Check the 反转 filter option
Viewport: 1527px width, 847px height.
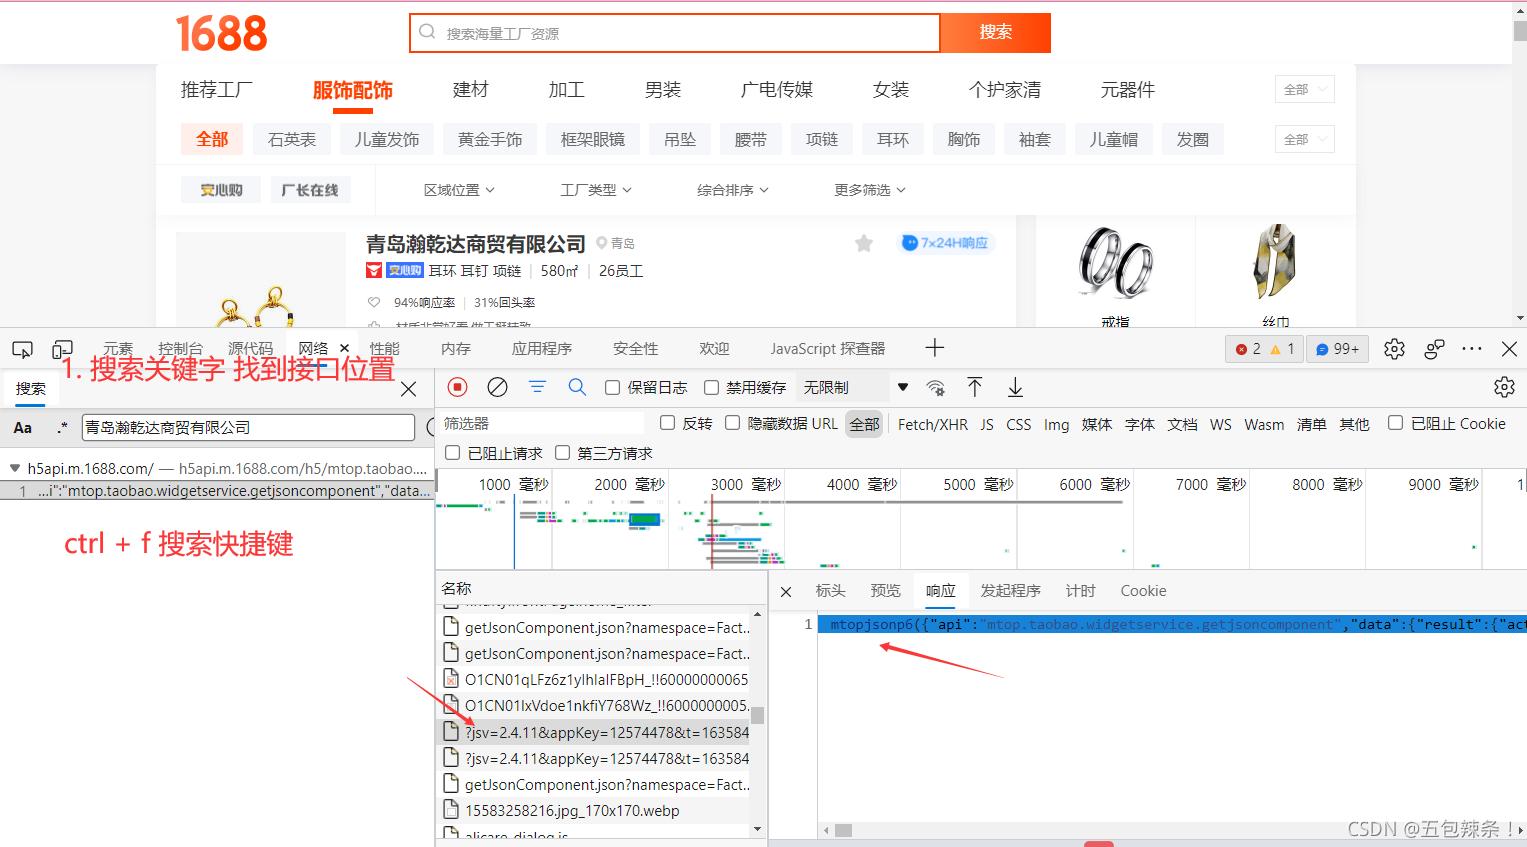point(668,423)
